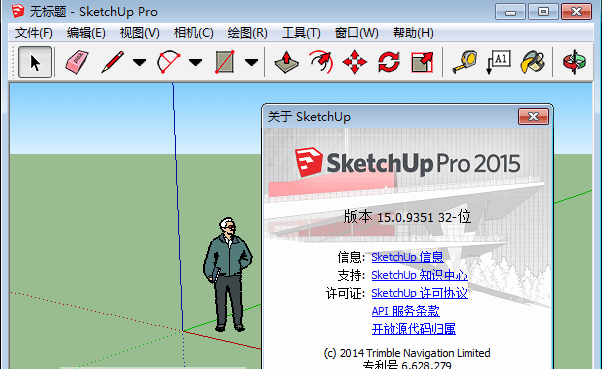The height and width of the screenshot is (369, 602).
Task: Open the Arc tool dropdown arrow
Action: [x=195, y=62]
